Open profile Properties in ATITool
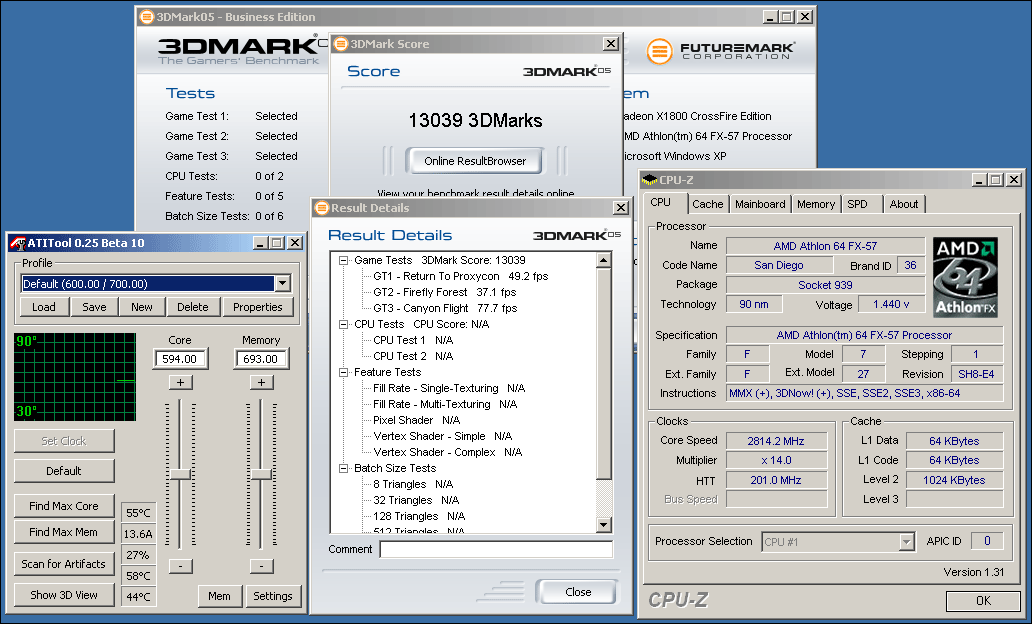 tap(257, 307)
